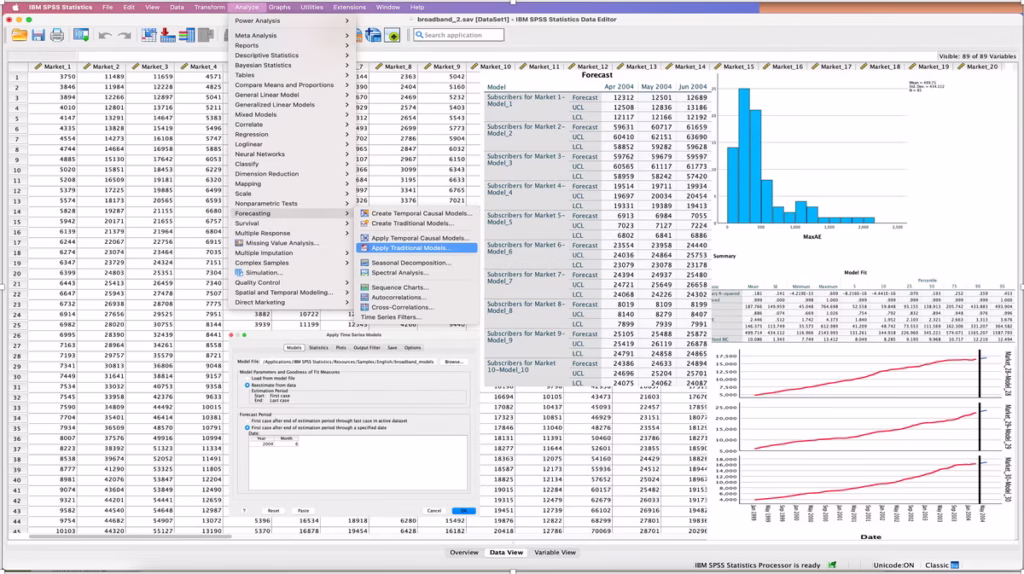Confirm the dialog with the blue OK button
1024x574 pixels.
click(x=464, y=511)
